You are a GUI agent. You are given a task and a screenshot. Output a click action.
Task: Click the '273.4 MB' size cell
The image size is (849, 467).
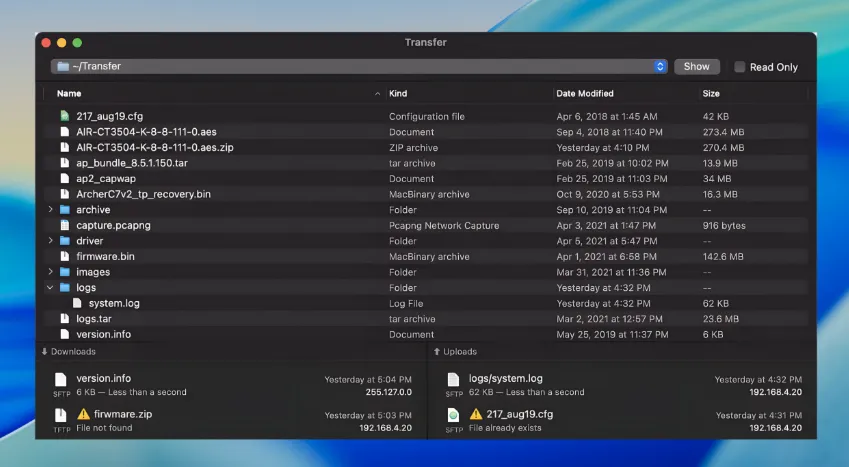point(723,132)
